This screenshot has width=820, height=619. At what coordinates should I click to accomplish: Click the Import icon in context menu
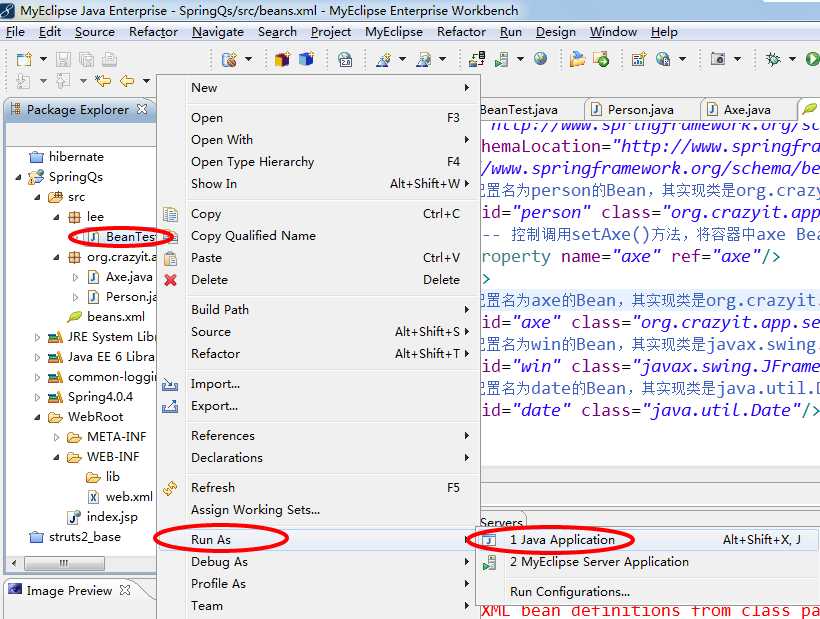170,385
